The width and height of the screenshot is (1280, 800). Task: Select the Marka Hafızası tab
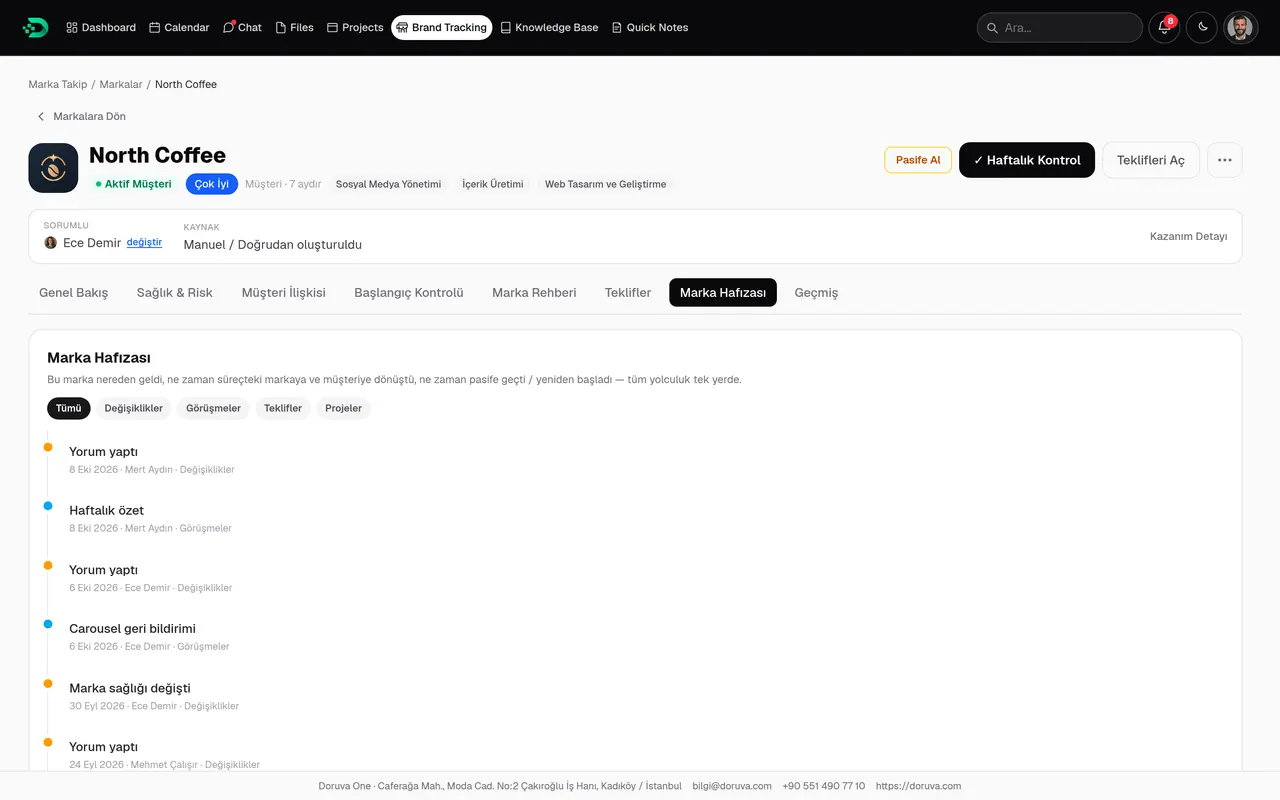coord(723,293)
